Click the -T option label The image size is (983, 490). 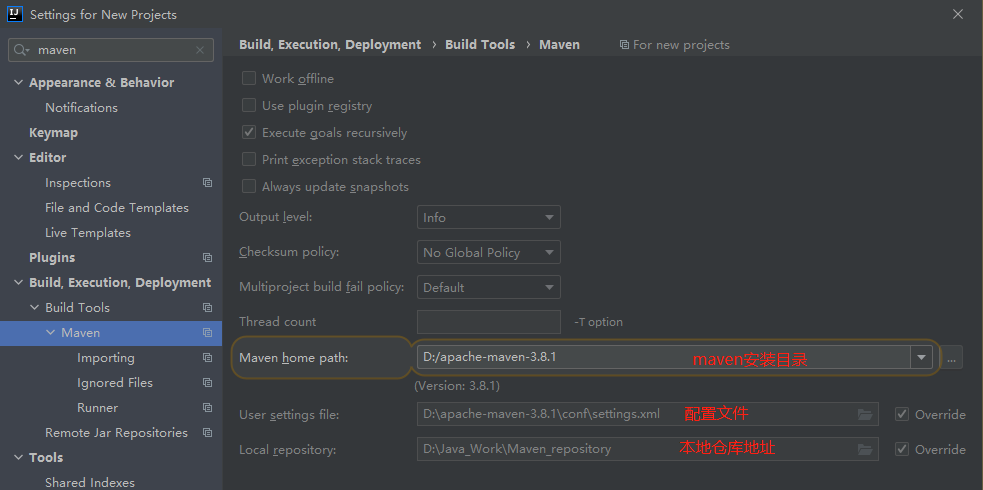point(598,322)
